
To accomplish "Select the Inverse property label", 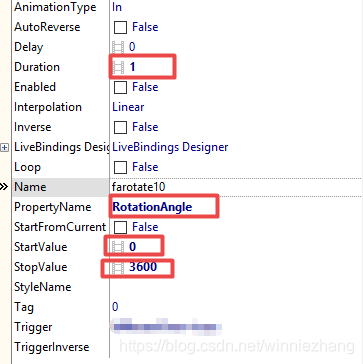I will [32, 127].
